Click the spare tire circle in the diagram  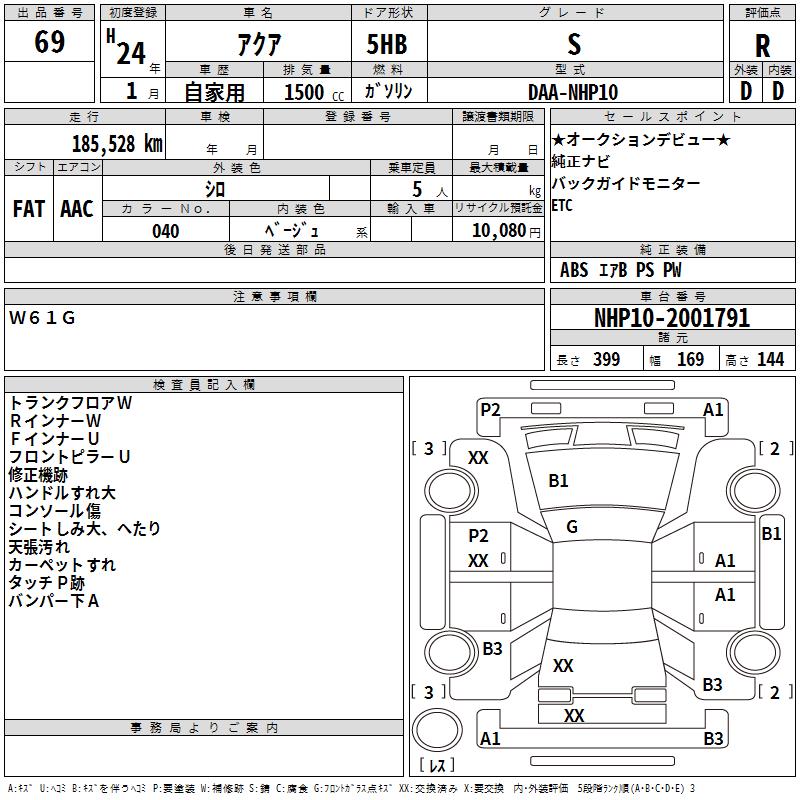coord(437,730)
